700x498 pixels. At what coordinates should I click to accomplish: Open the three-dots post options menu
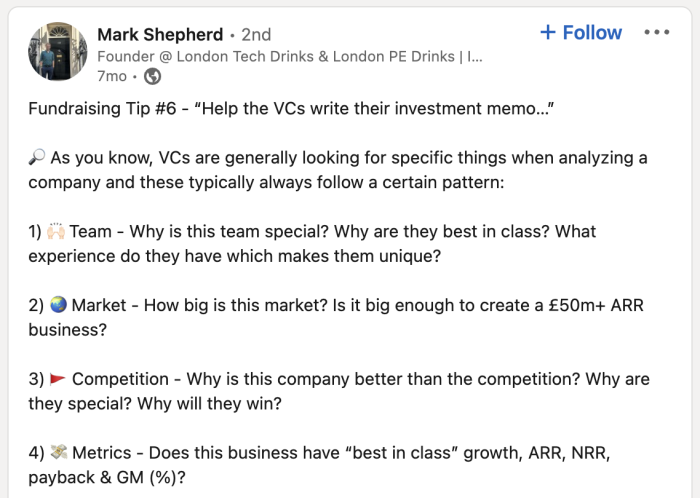(657, 32)
